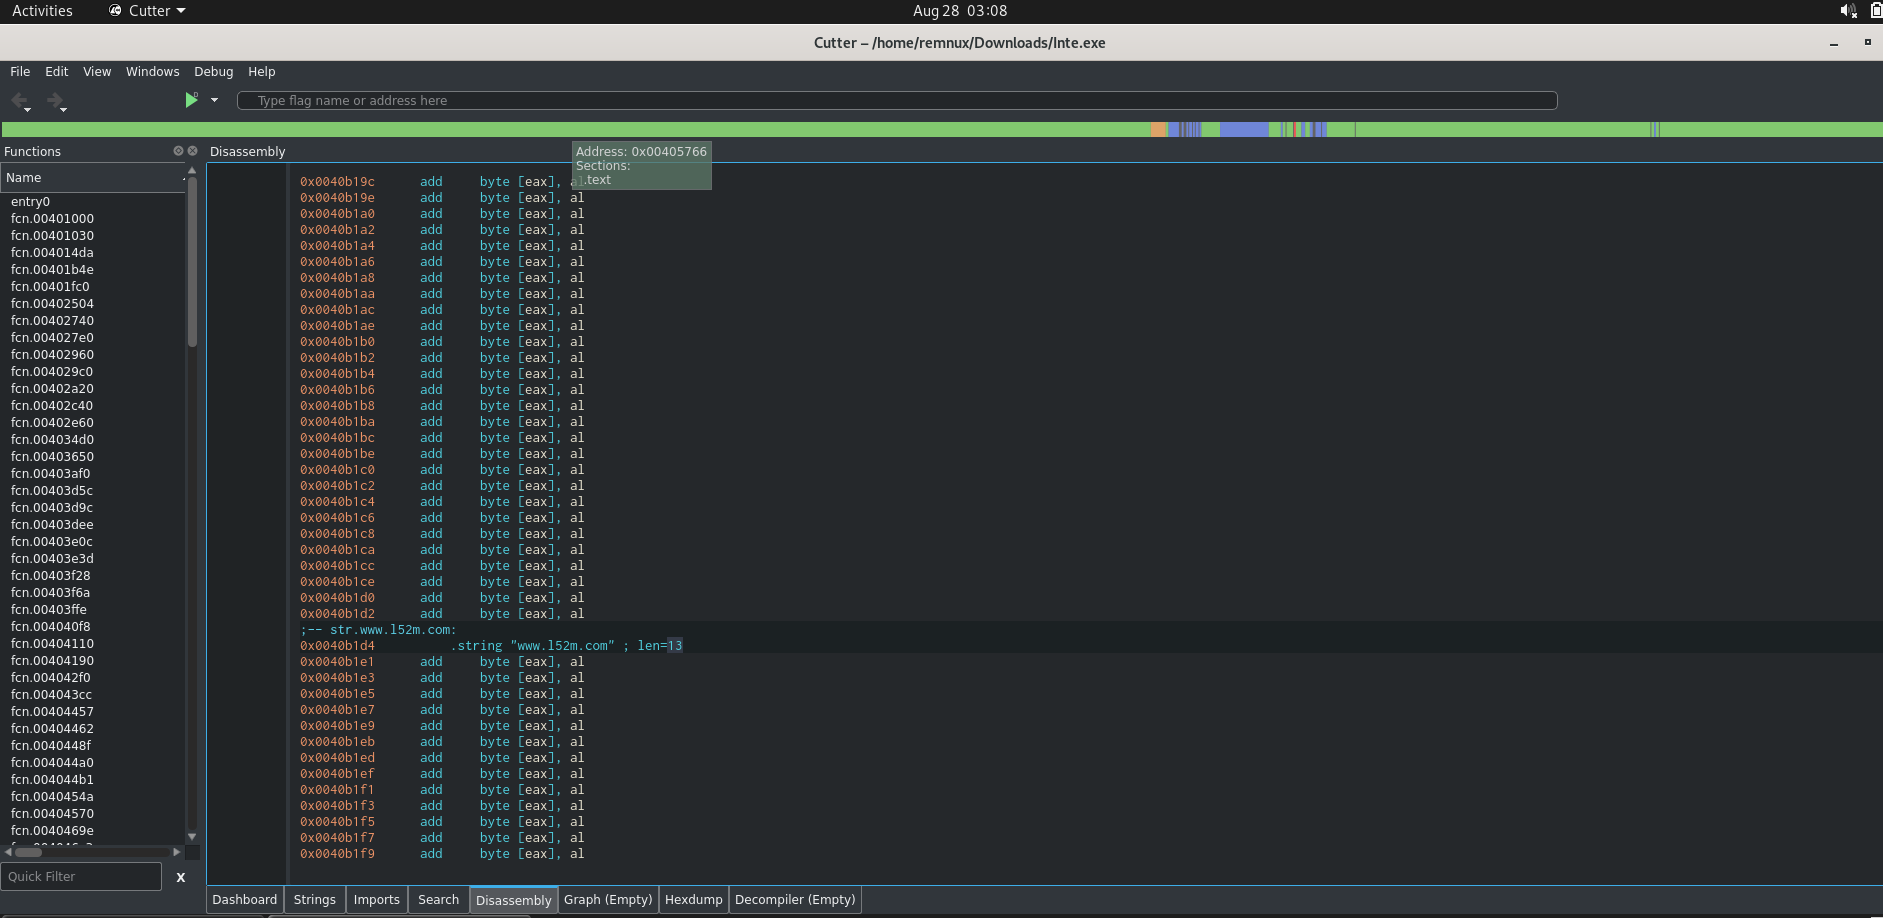Switch to the Search tab

[439, 900]
